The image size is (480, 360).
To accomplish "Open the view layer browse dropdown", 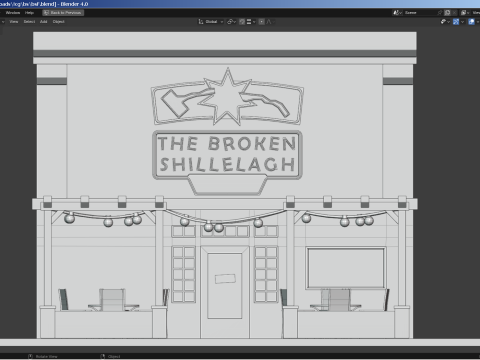I will [465, 13].
